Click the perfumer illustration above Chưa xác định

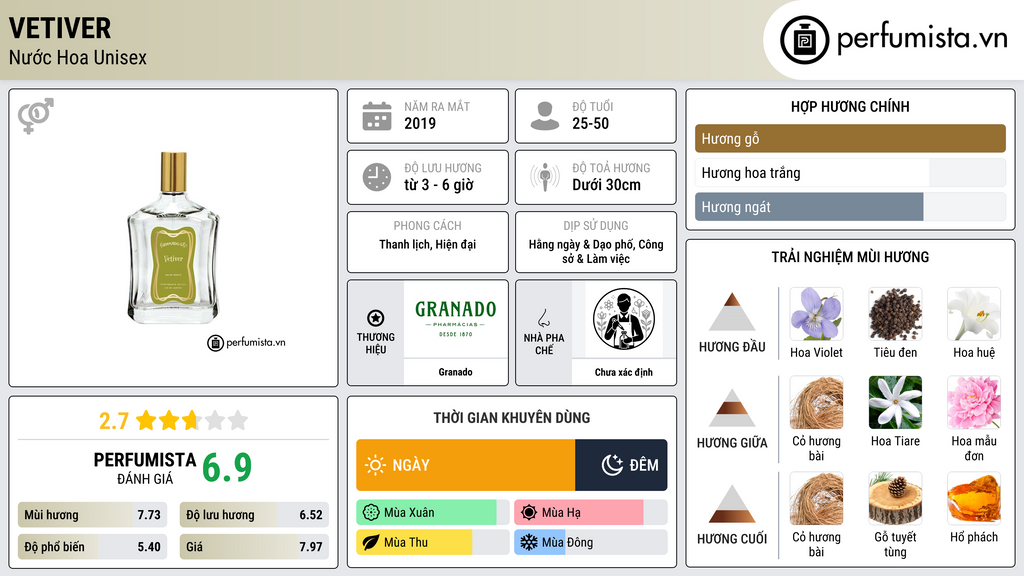click(624, 319)
